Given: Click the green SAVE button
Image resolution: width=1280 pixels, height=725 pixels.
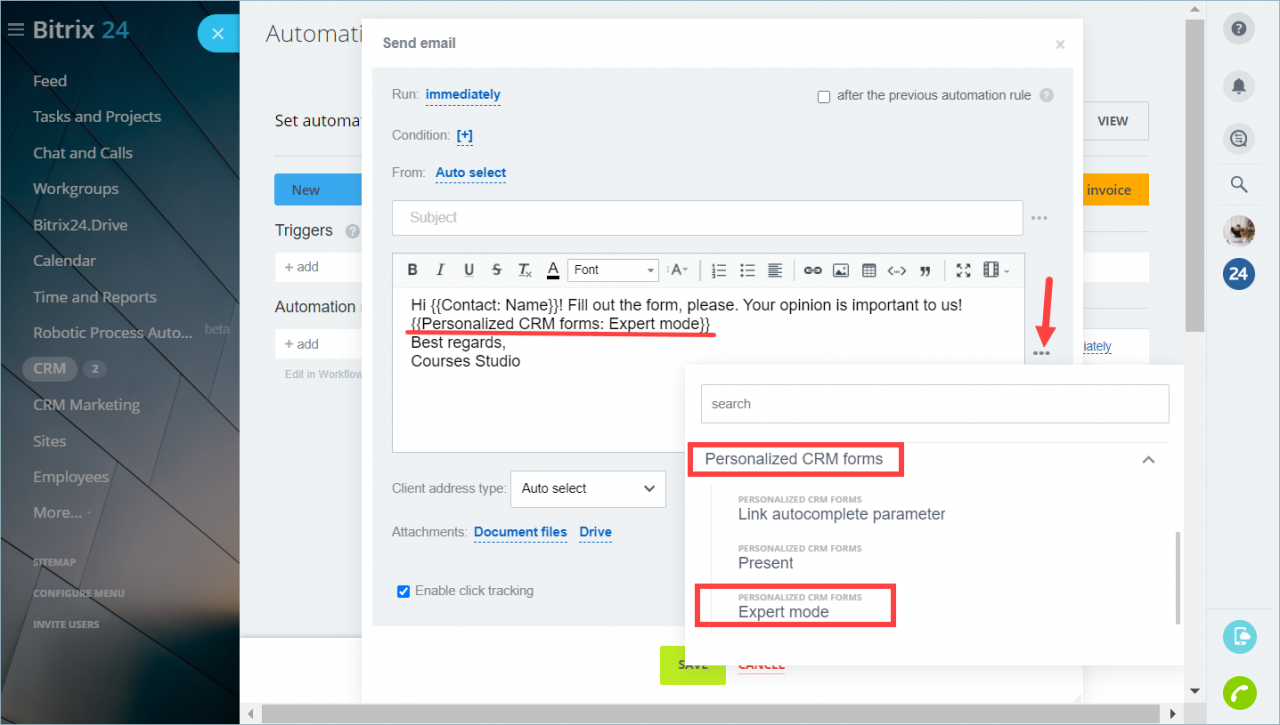Looking at the screenshot, I should tap(692, 665).
